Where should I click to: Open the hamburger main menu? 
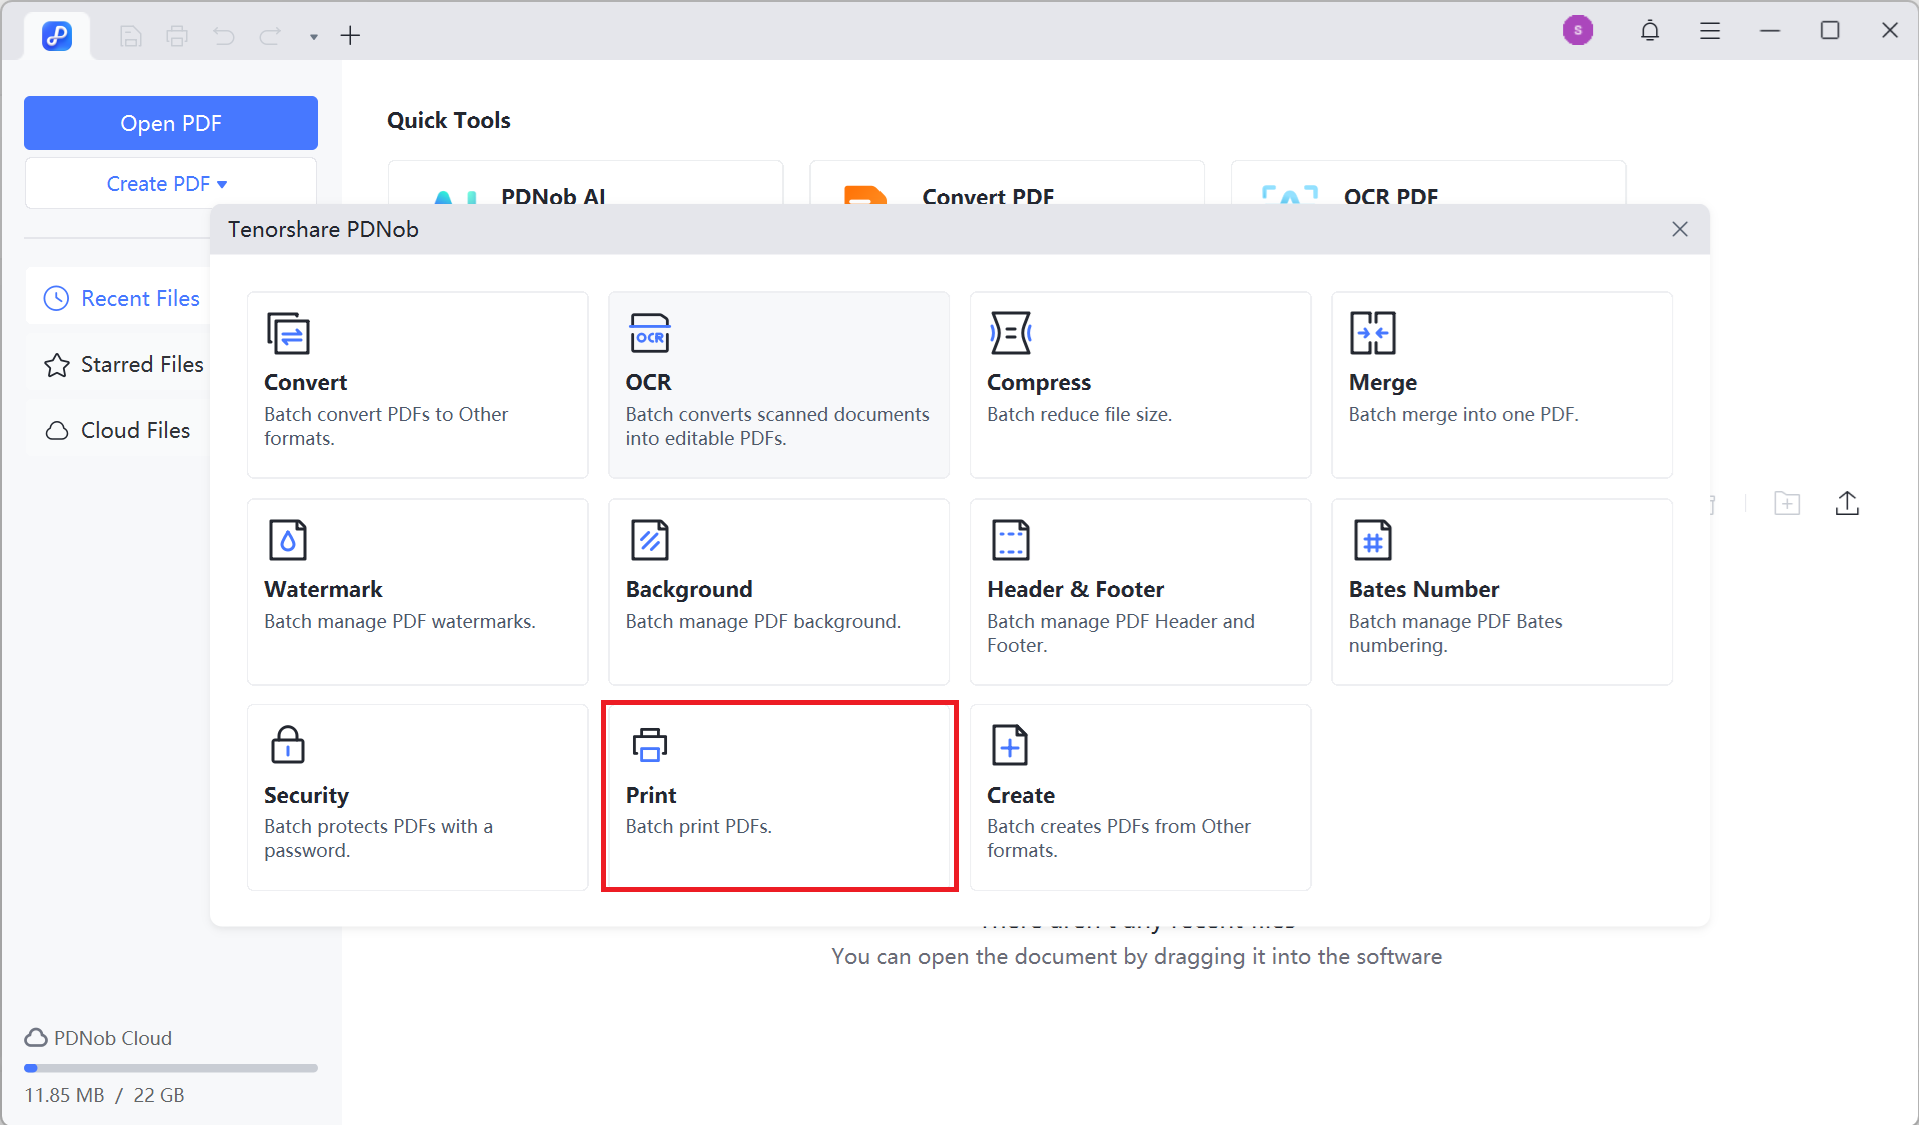tap(1709, 31)
